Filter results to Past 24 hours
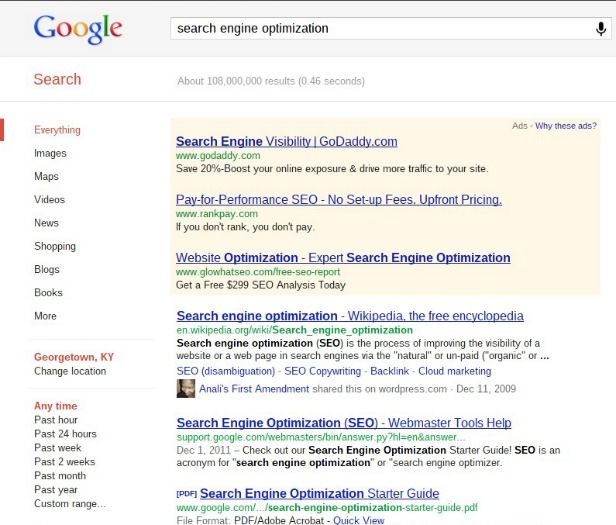 click(65, 434)
